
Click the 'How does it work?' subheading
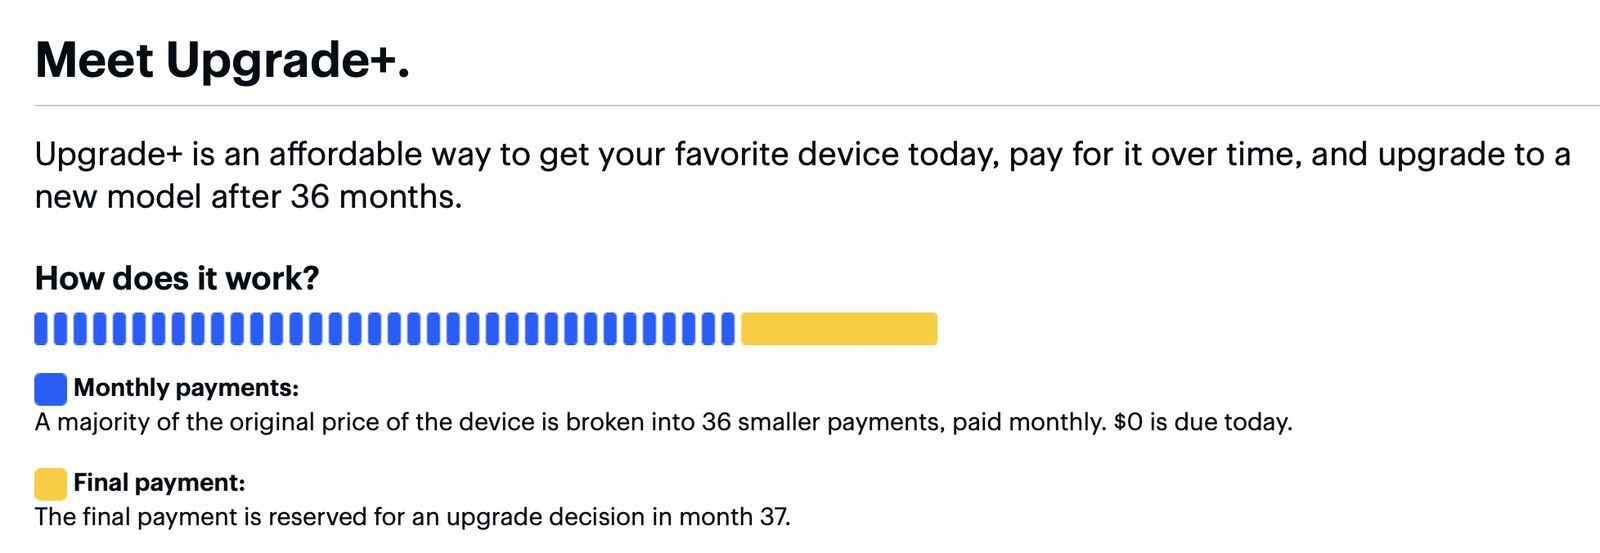point(177,278)
